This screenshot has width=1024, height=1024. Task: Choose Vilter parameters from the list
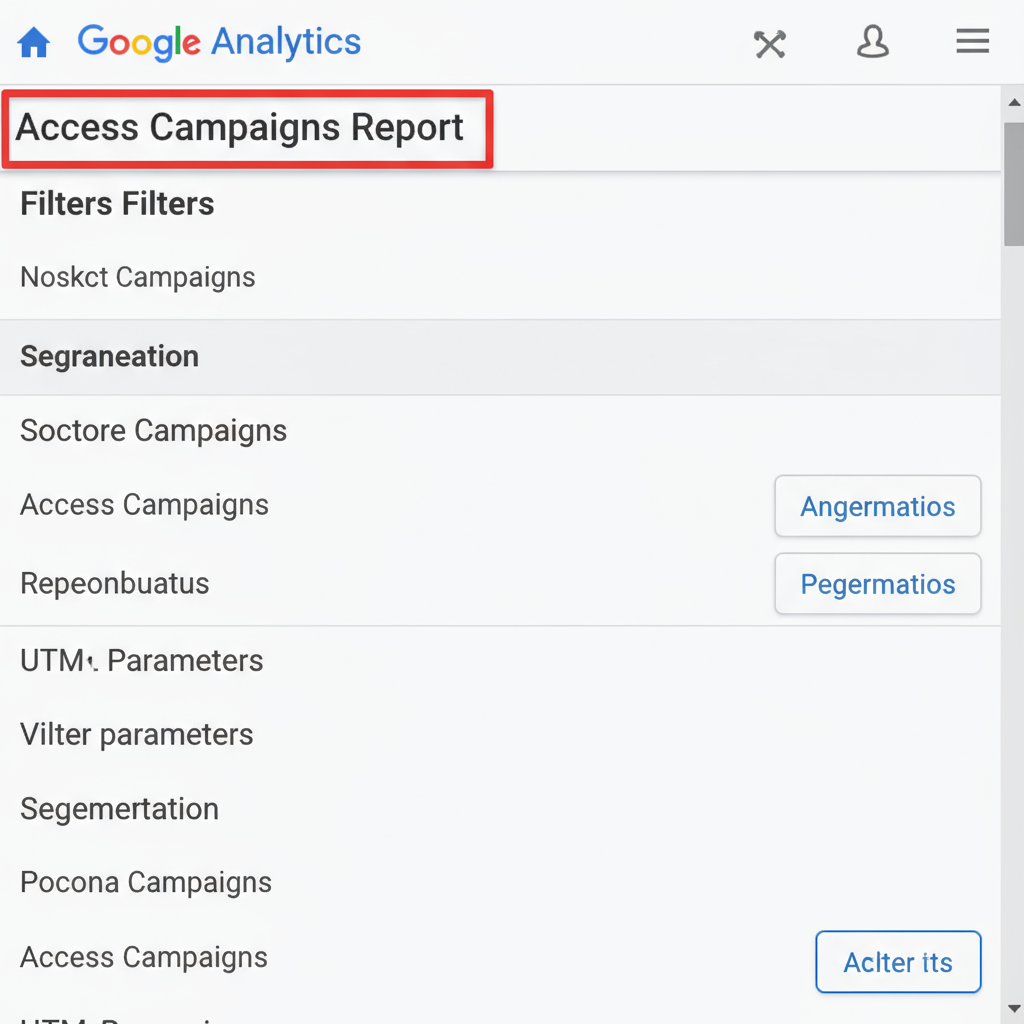137,735
